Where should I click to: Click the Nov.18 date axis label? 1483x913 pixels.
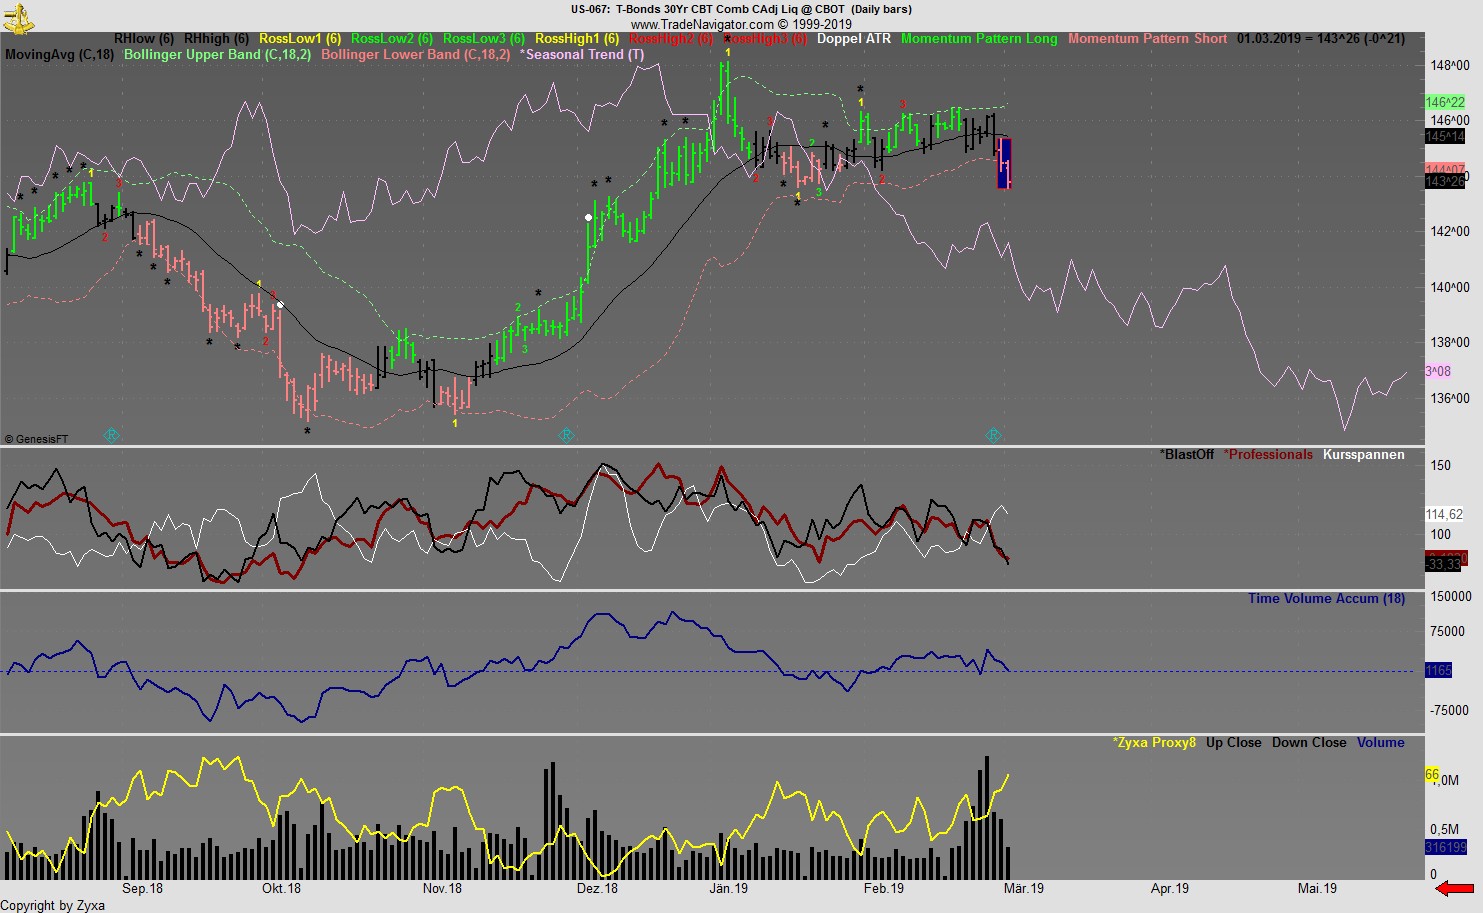(442, 889)
